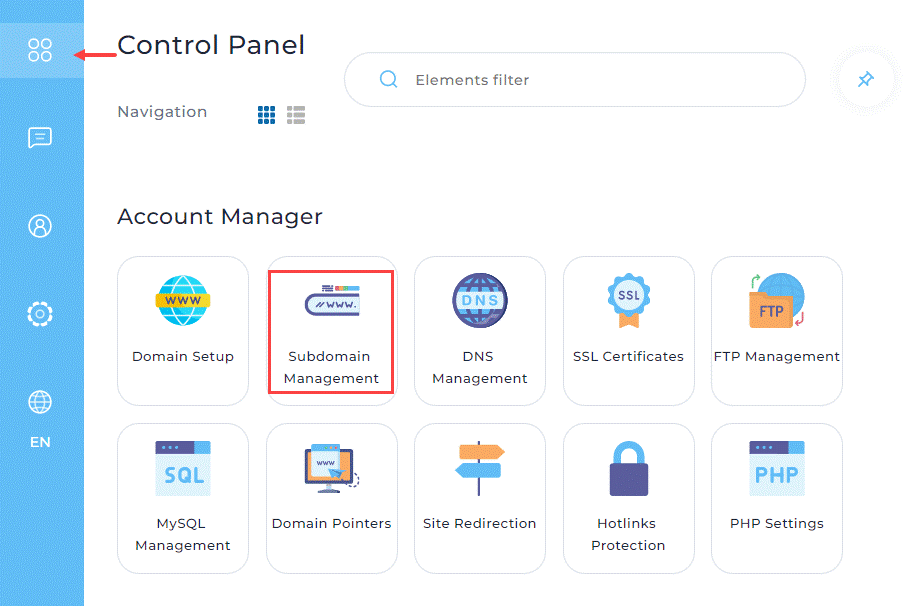Open the EN language selector
This screenshot has height=606, width=909.
tap(40, 416)
